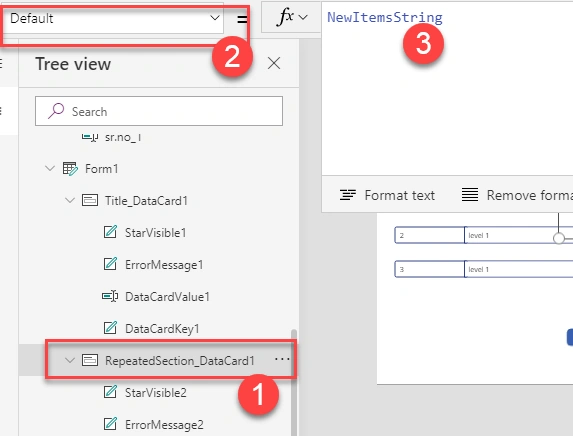Open the Default property dropdown

(x=113, y=18)
